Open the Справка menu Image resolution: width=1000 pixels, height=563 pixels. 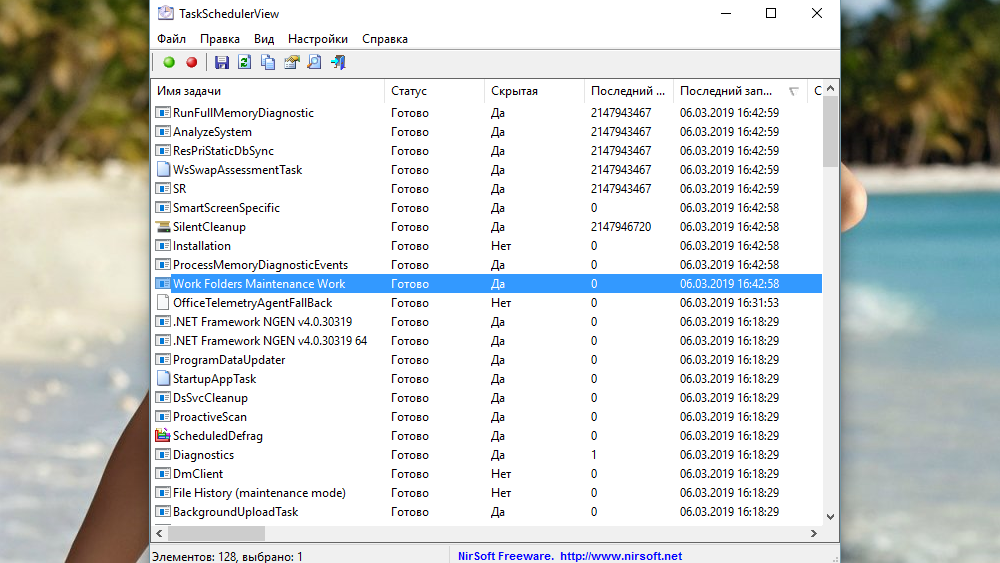(x=385, y=39)
